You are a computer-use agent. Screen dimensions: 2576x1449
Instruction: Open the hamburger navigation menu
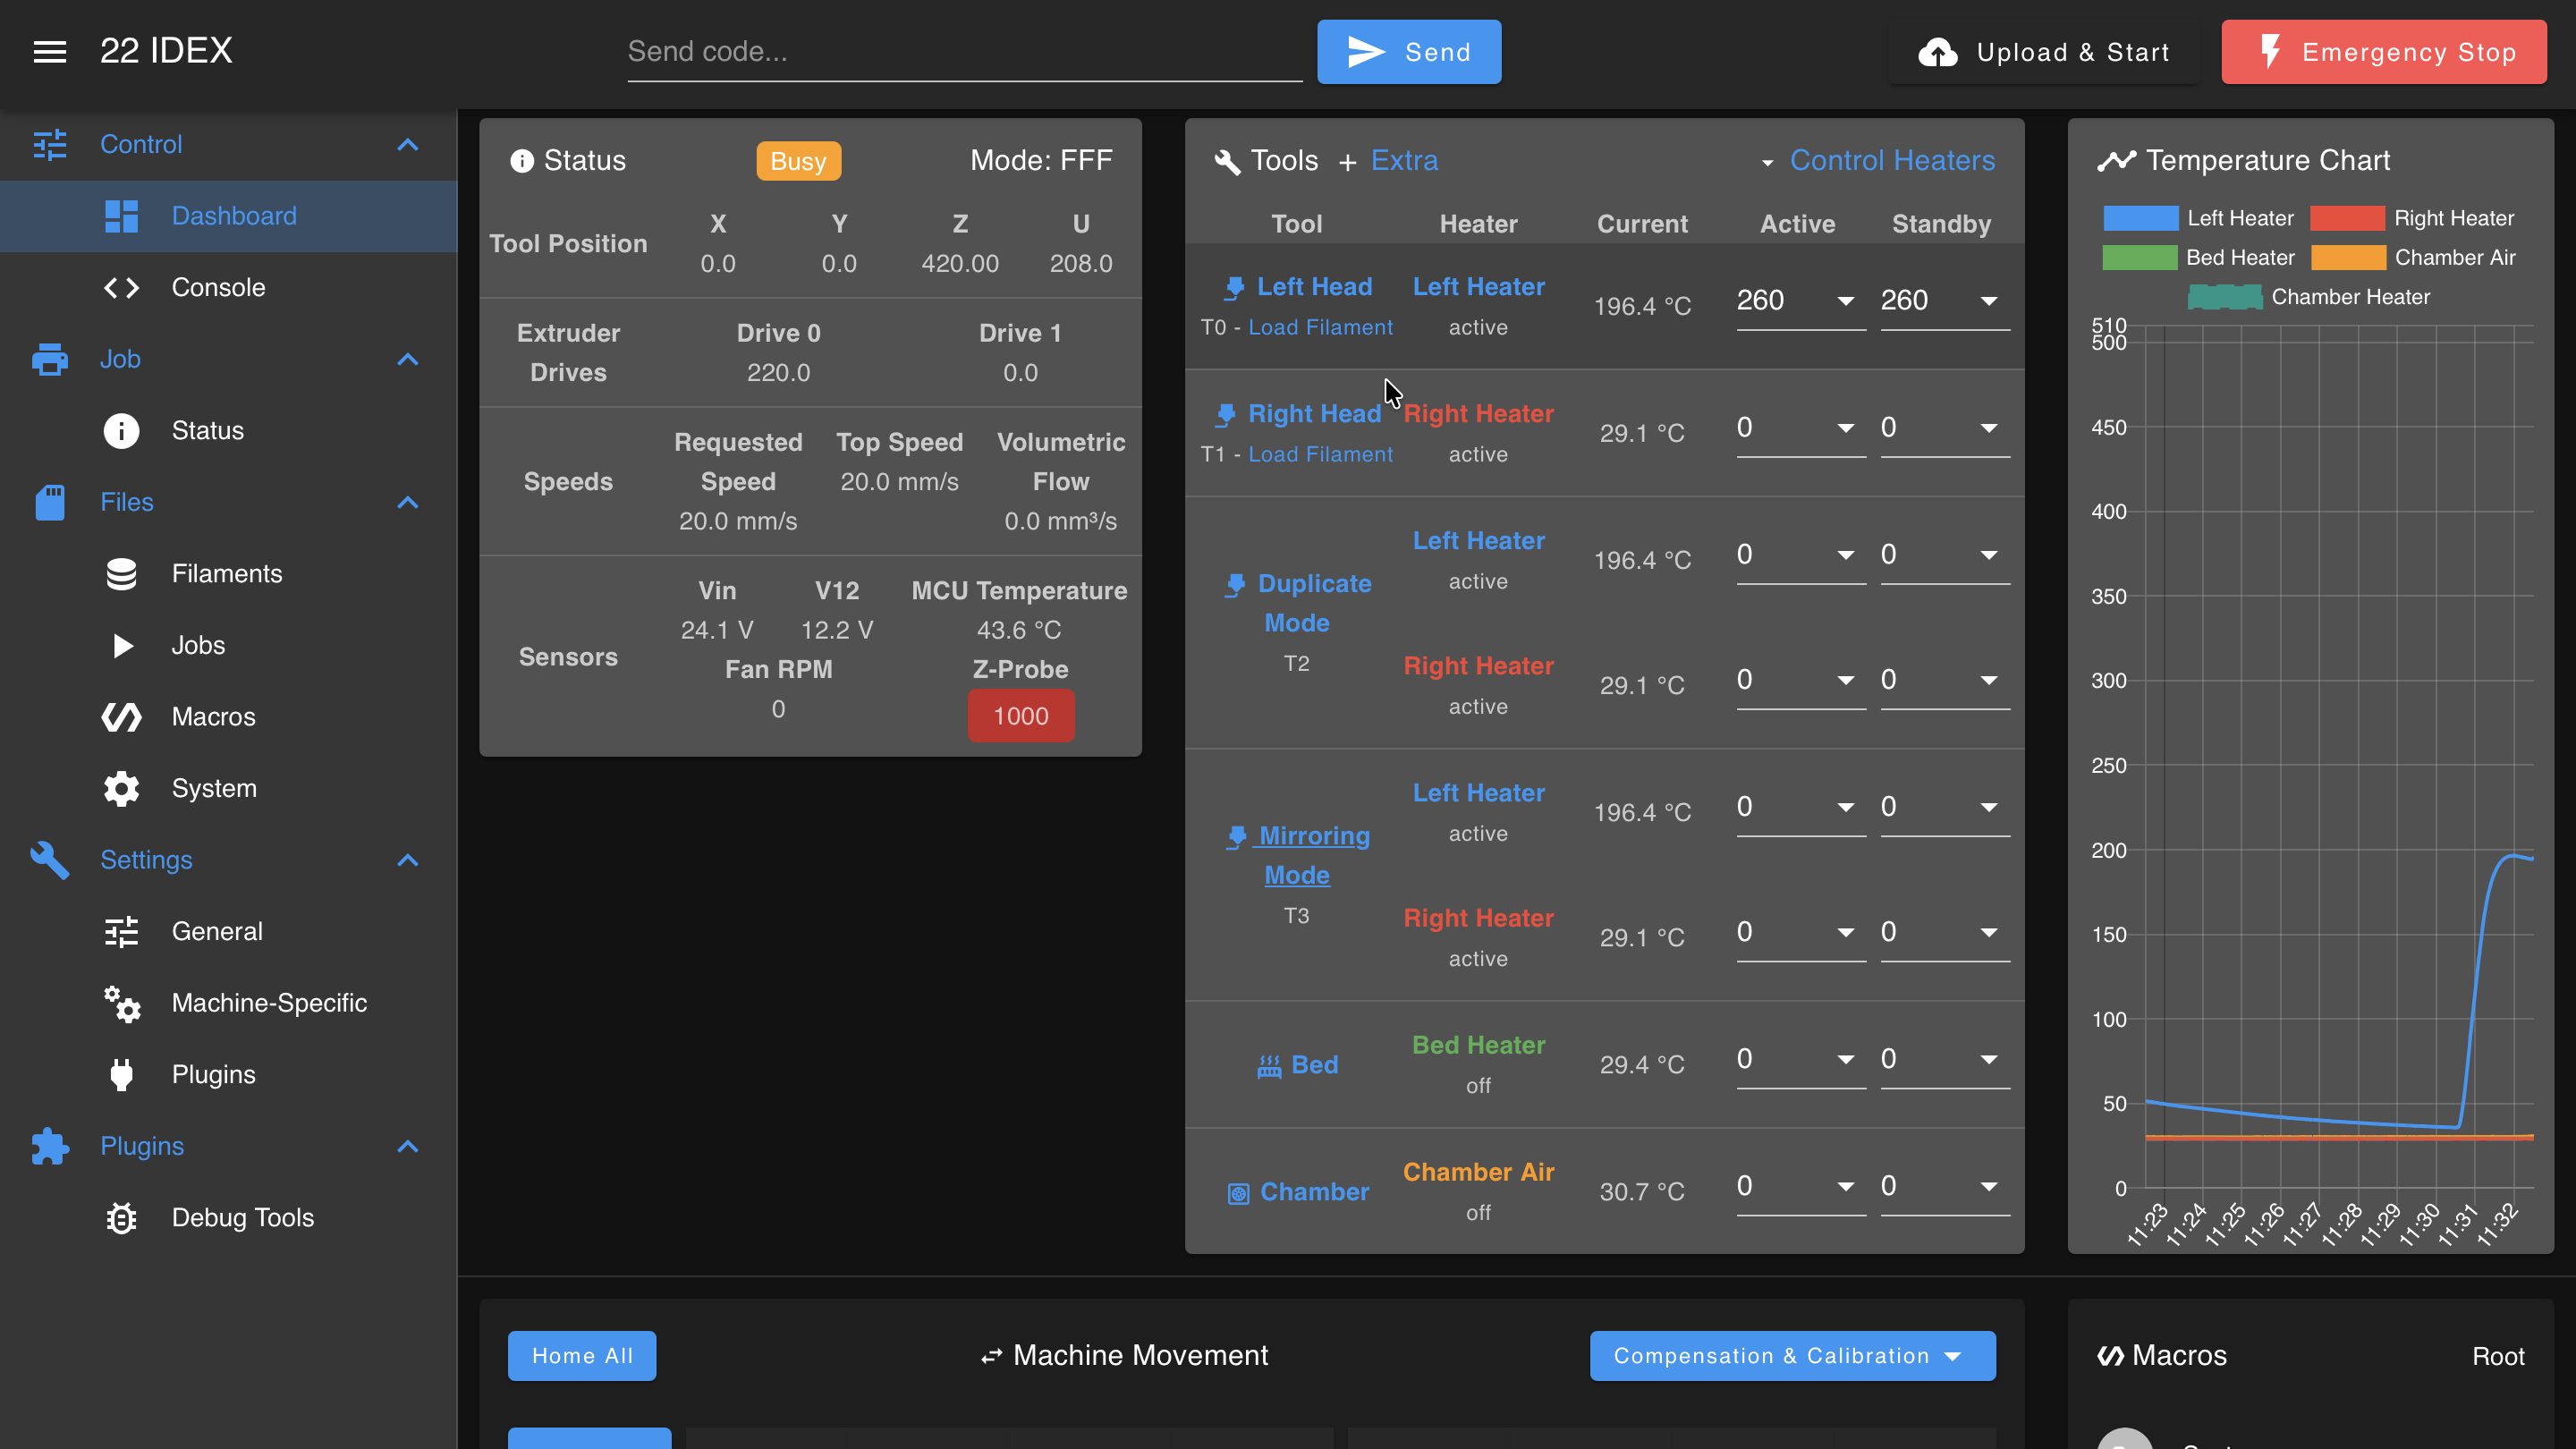tap(50, 51)
